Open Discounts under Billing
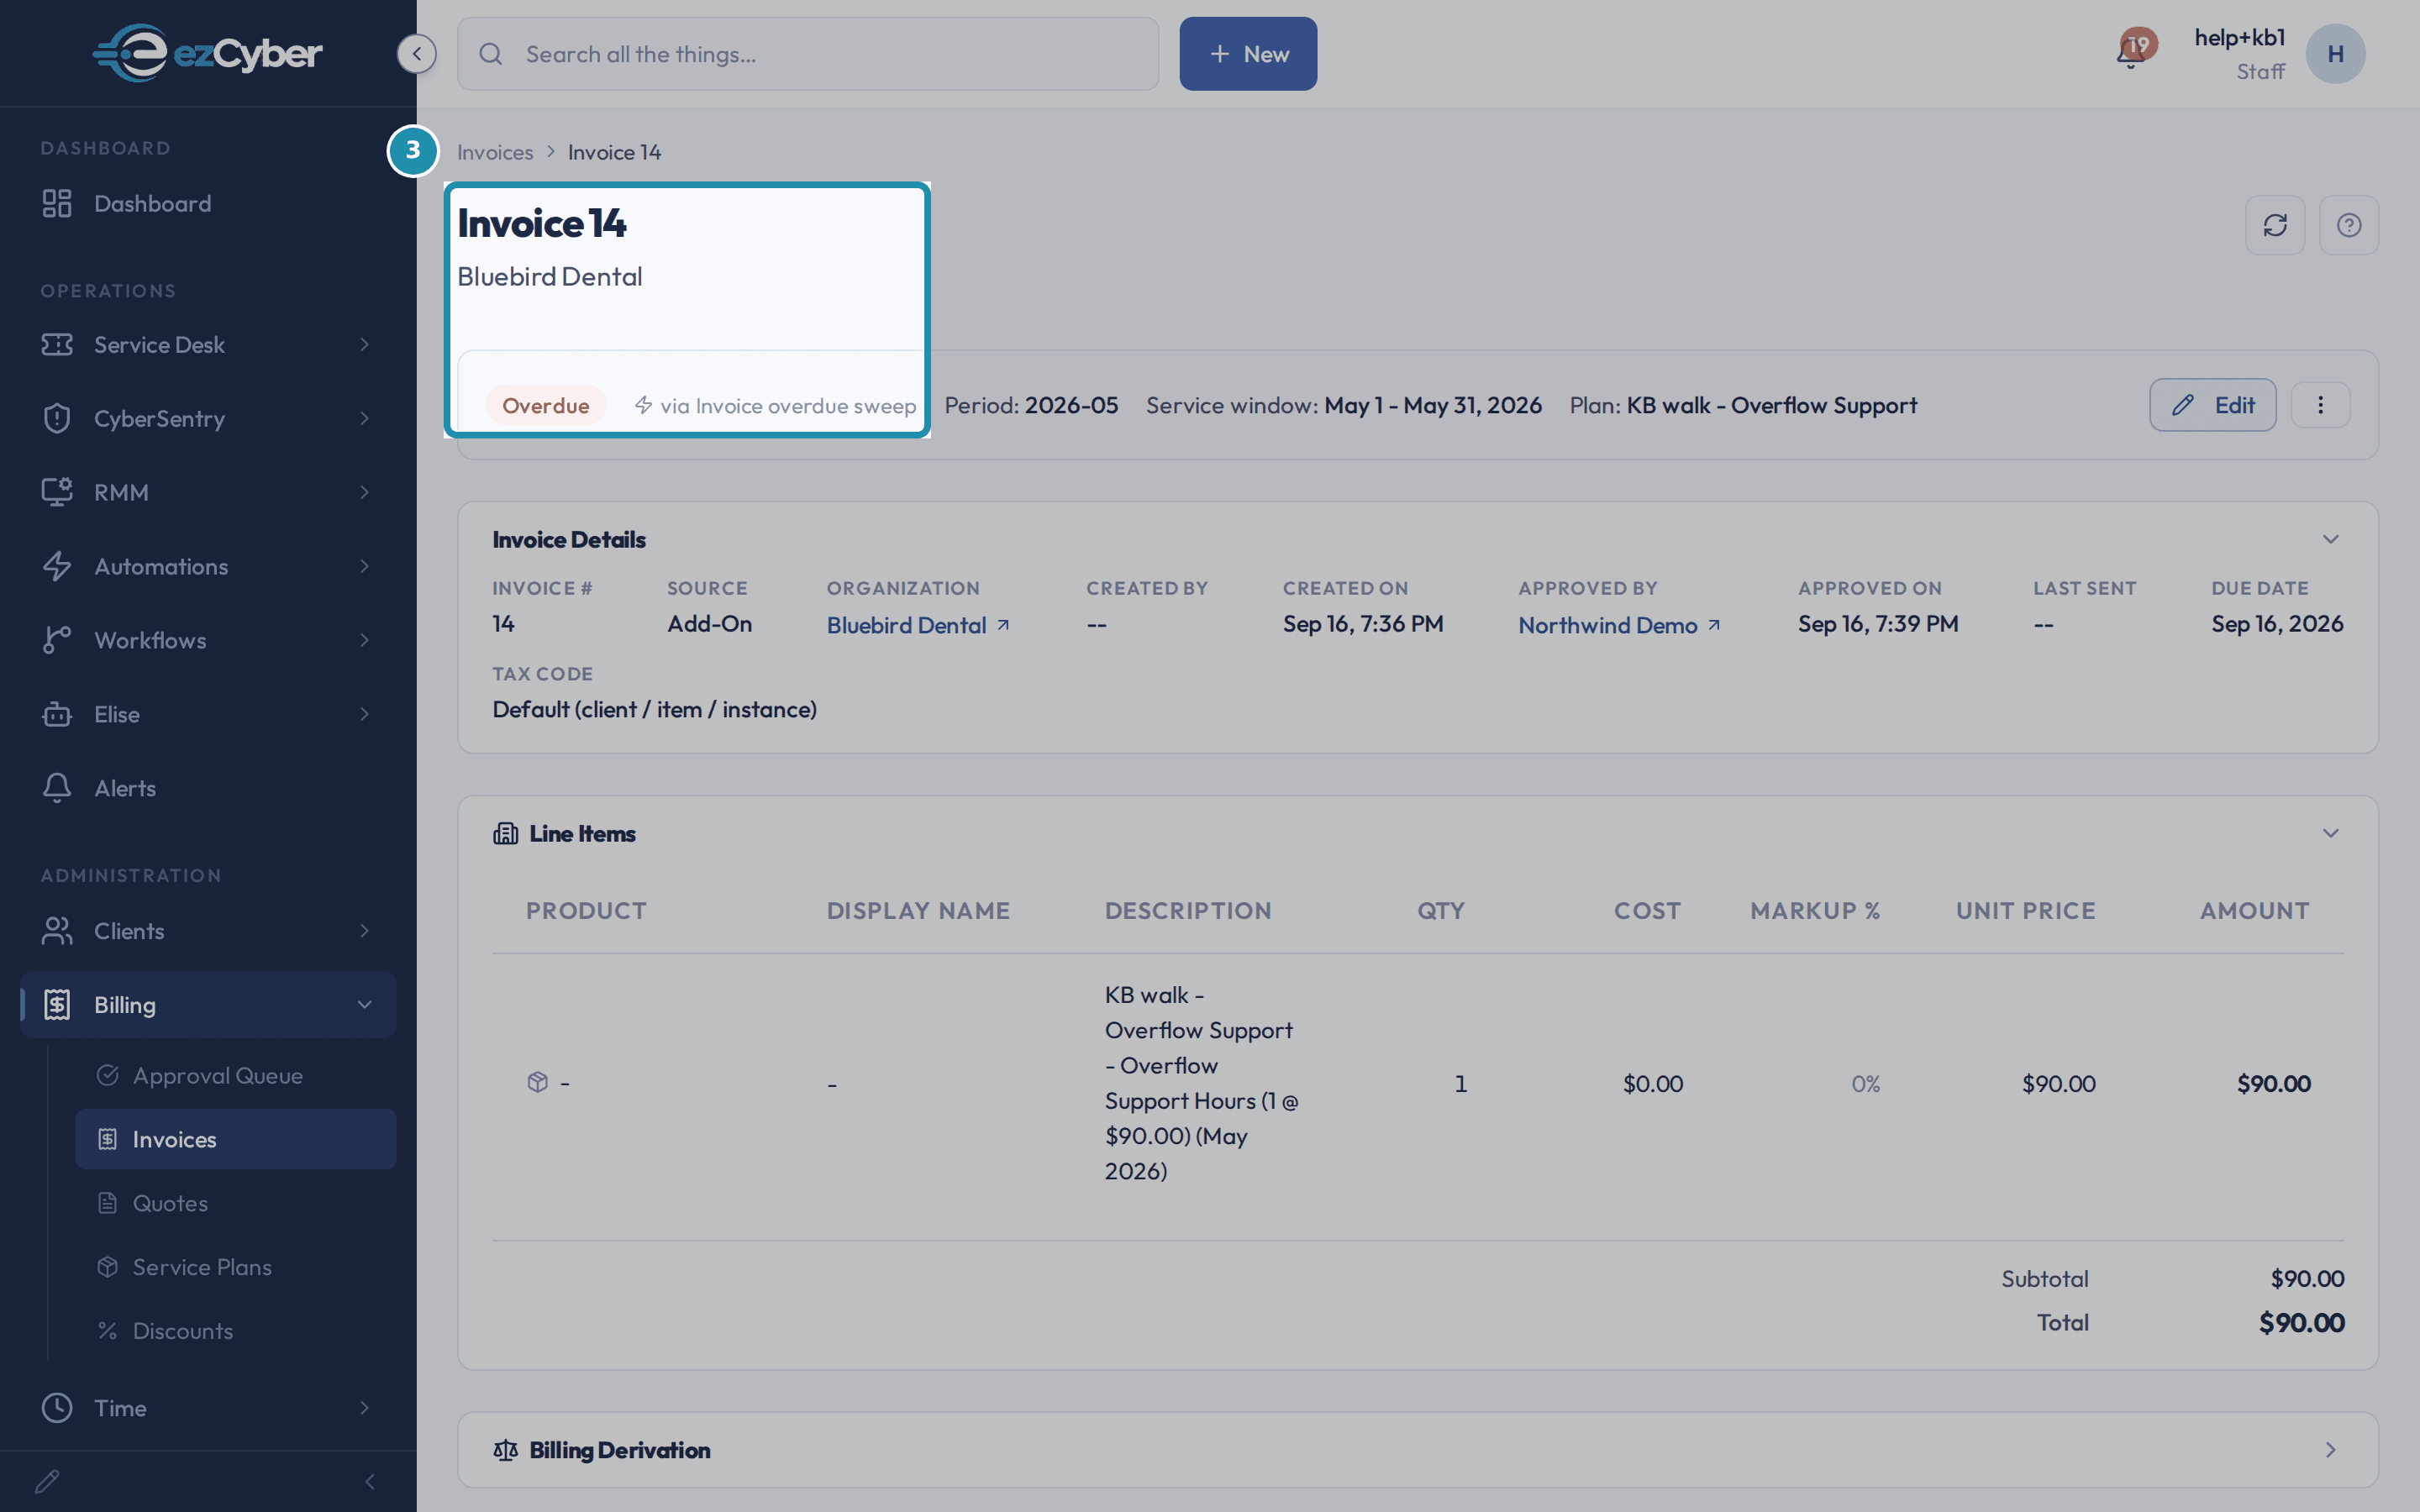Image resolution: width=2420 pixels, height=1512 pixels. 236,1331
